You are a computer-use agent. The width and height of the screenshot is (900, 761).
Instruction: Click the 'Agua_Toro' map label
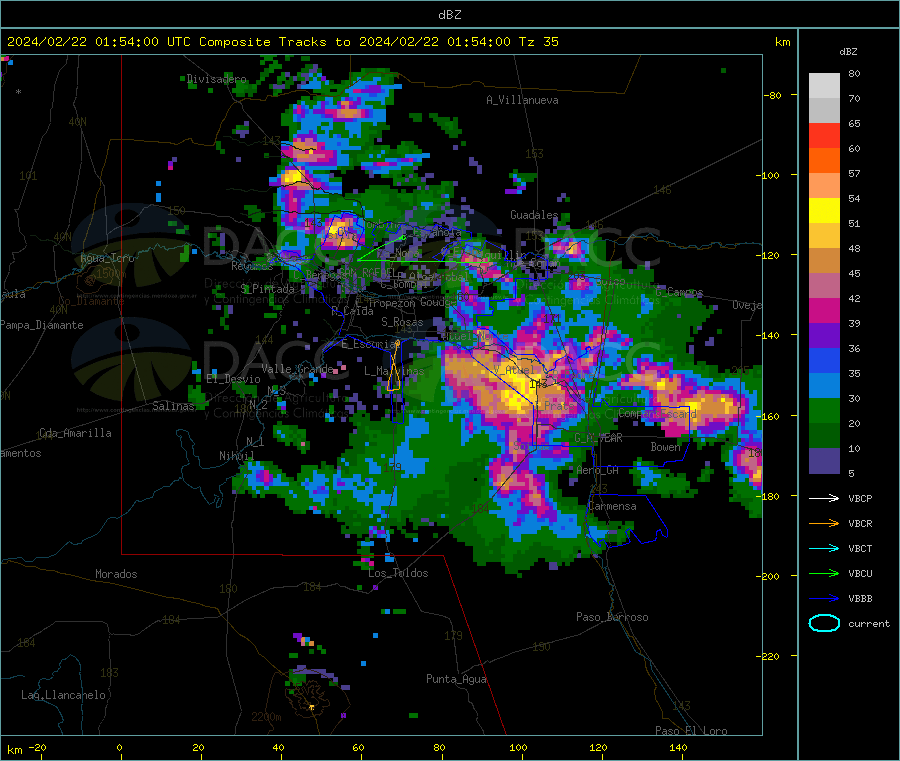tap(107, 258)
